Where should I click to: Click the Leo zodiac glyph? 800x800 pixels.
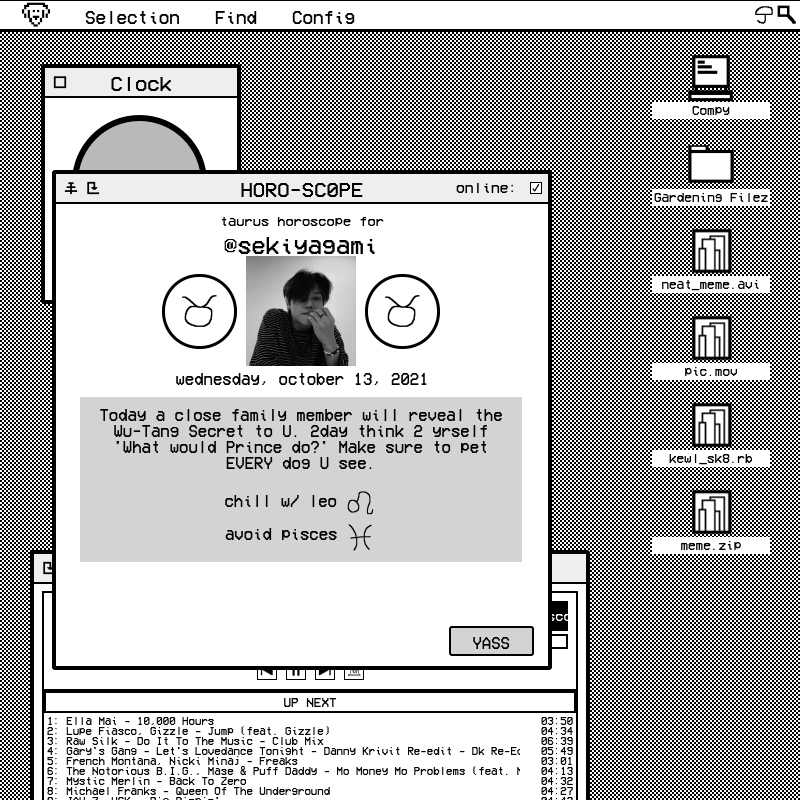[361, 503]
